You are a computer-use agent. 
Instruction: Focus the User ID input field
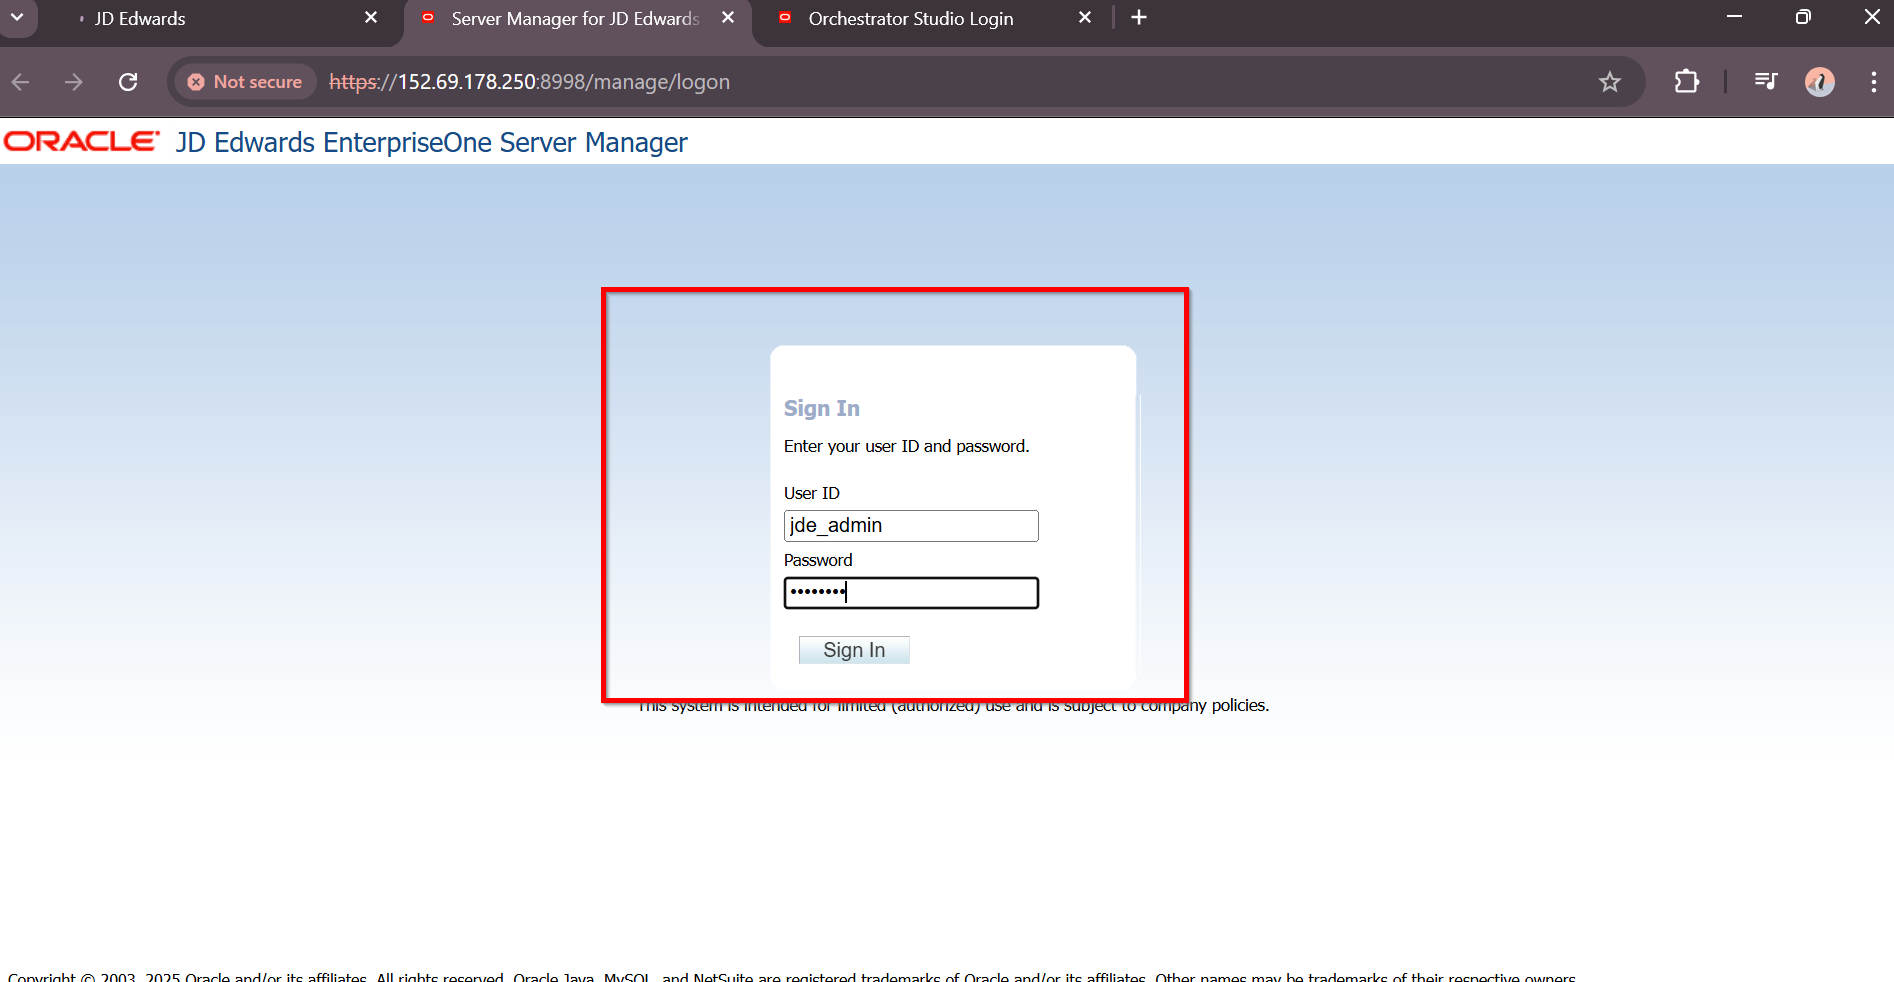click(x=910, y=526)
